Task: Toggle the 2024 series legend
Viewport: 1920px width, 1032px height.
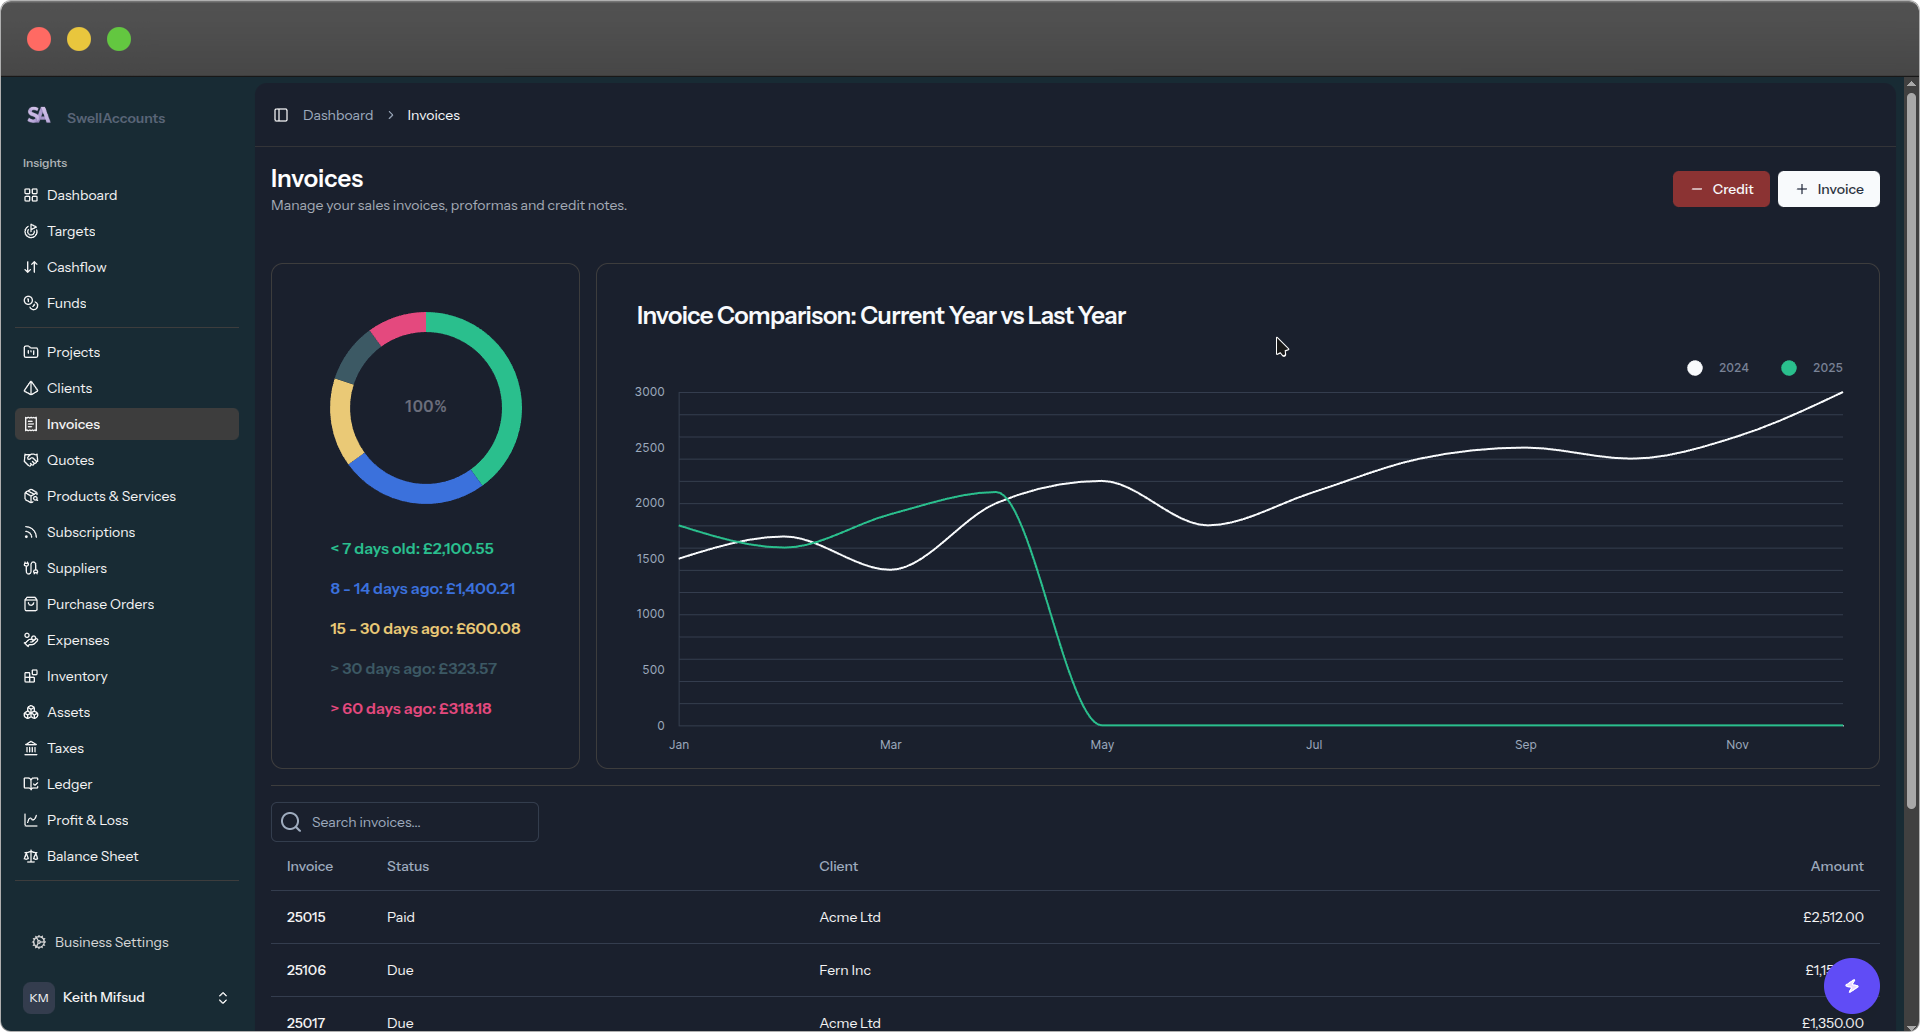Action: [1718, 368]
